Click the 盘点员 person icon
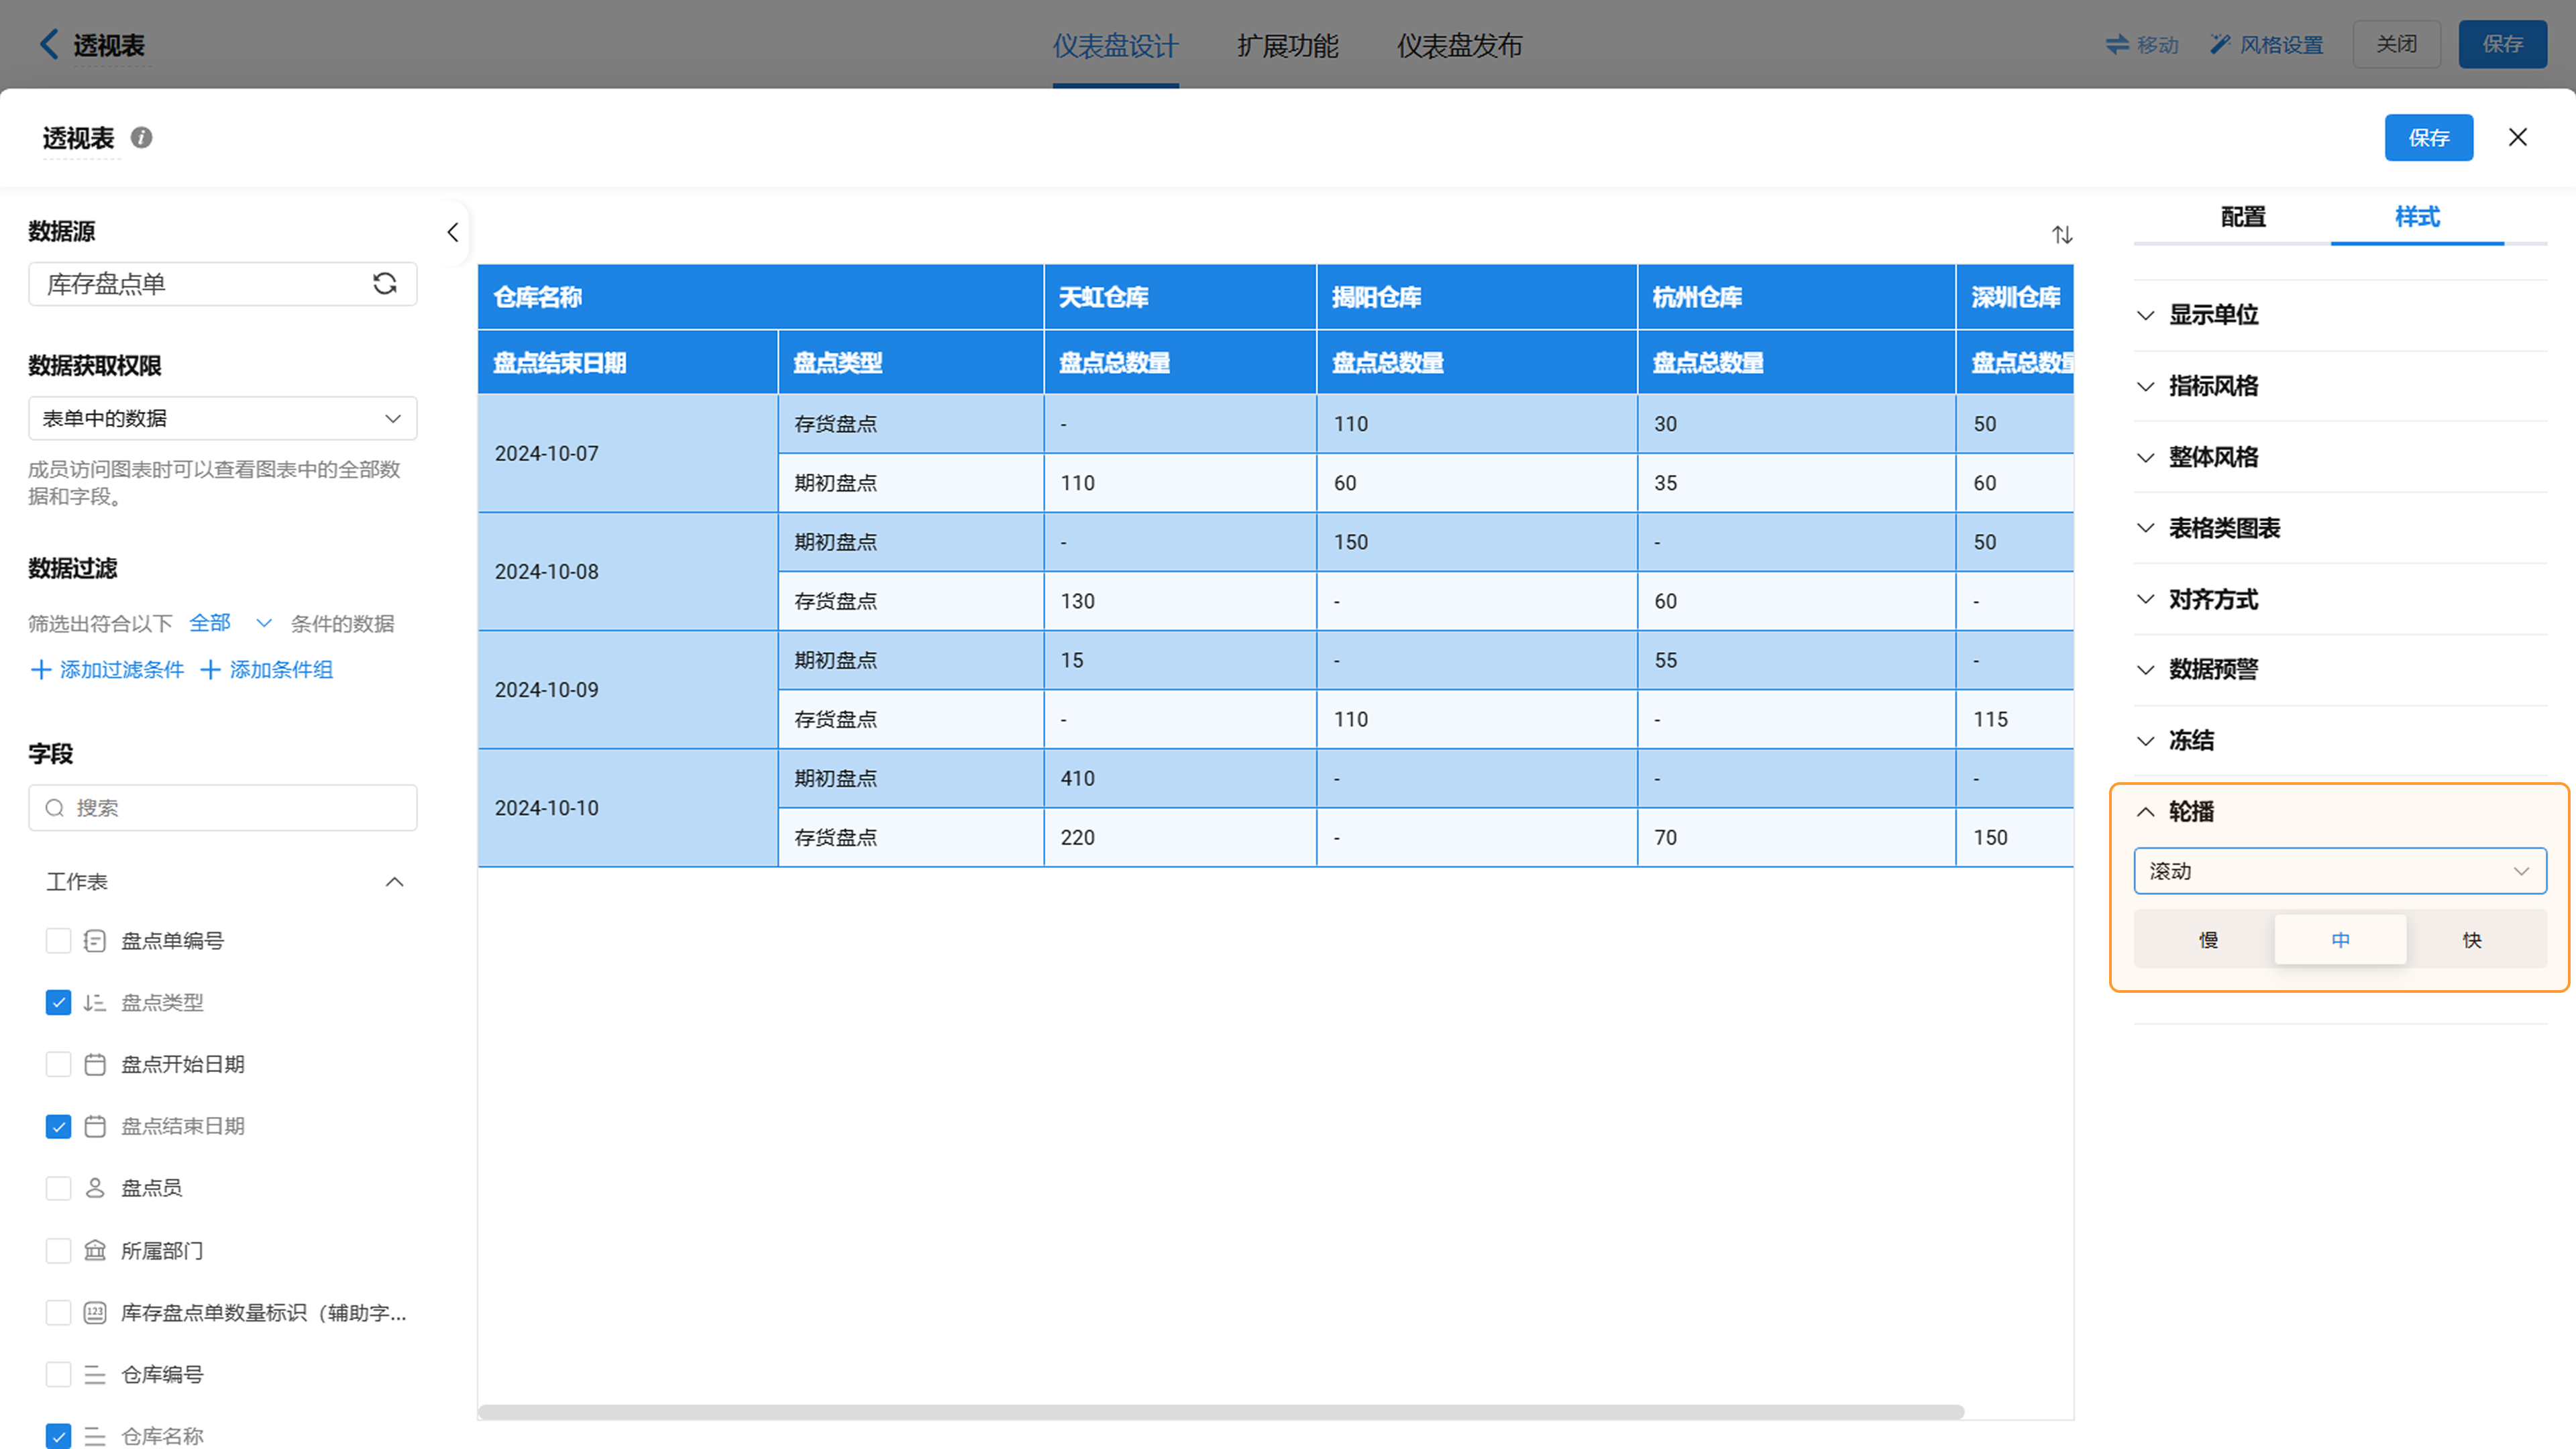Screen dimensions: 2576x1449 [95, 1188]
